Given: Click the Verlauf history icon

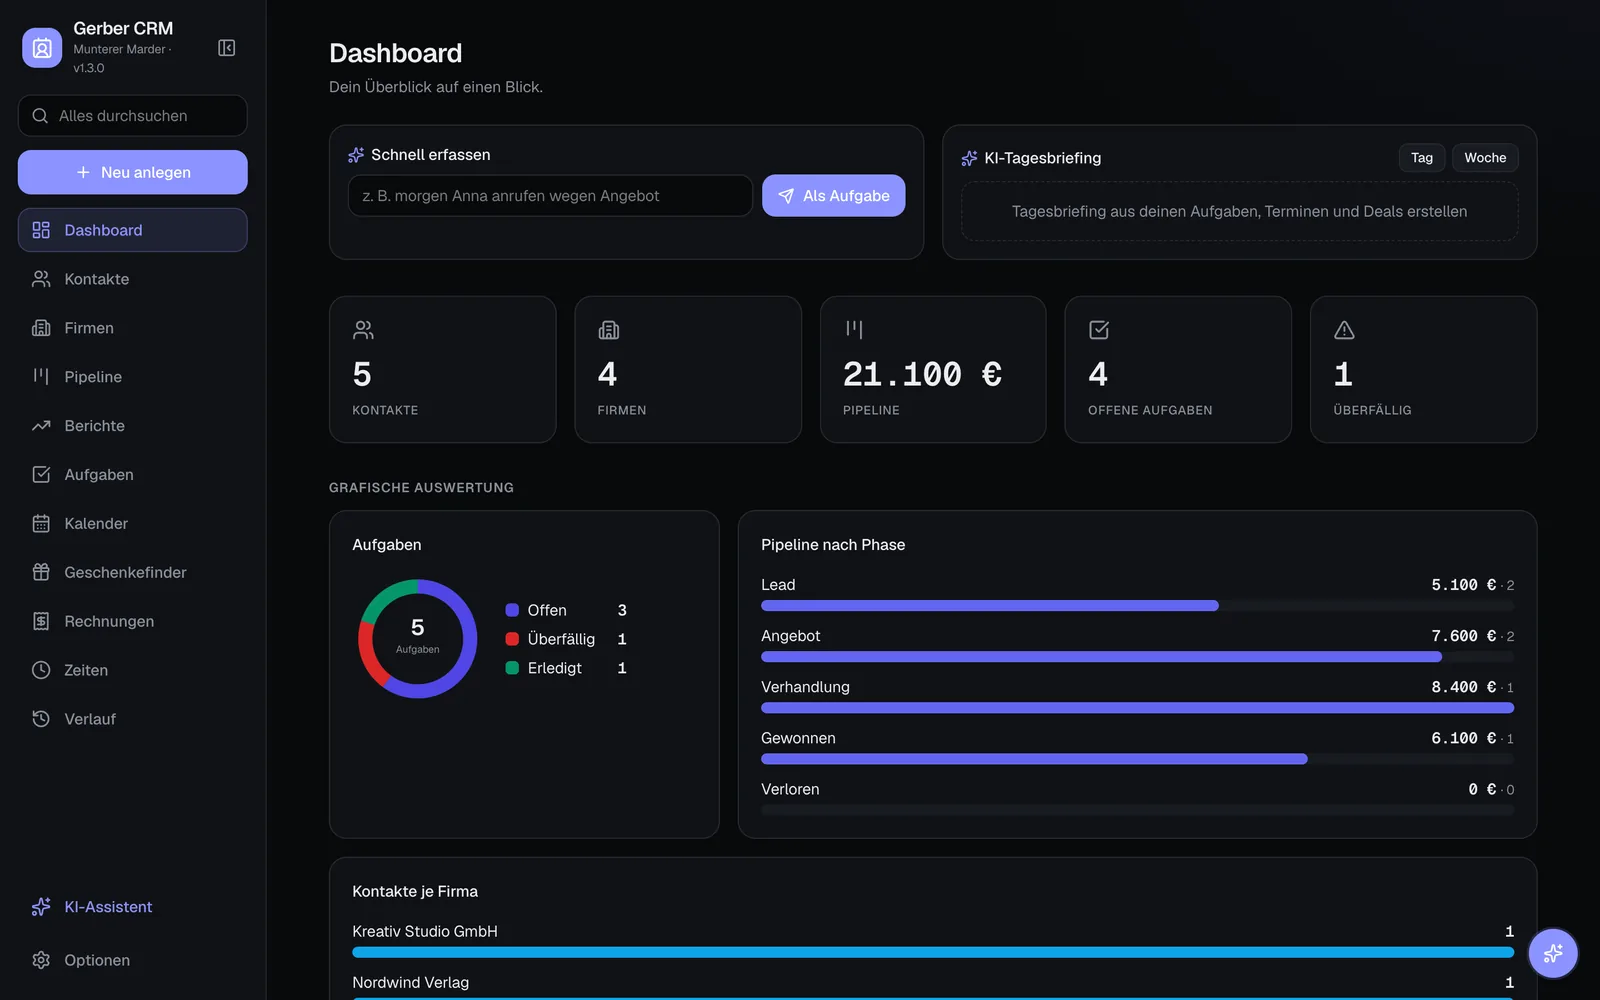Looking at the screenshot, I should coord(41,719).
